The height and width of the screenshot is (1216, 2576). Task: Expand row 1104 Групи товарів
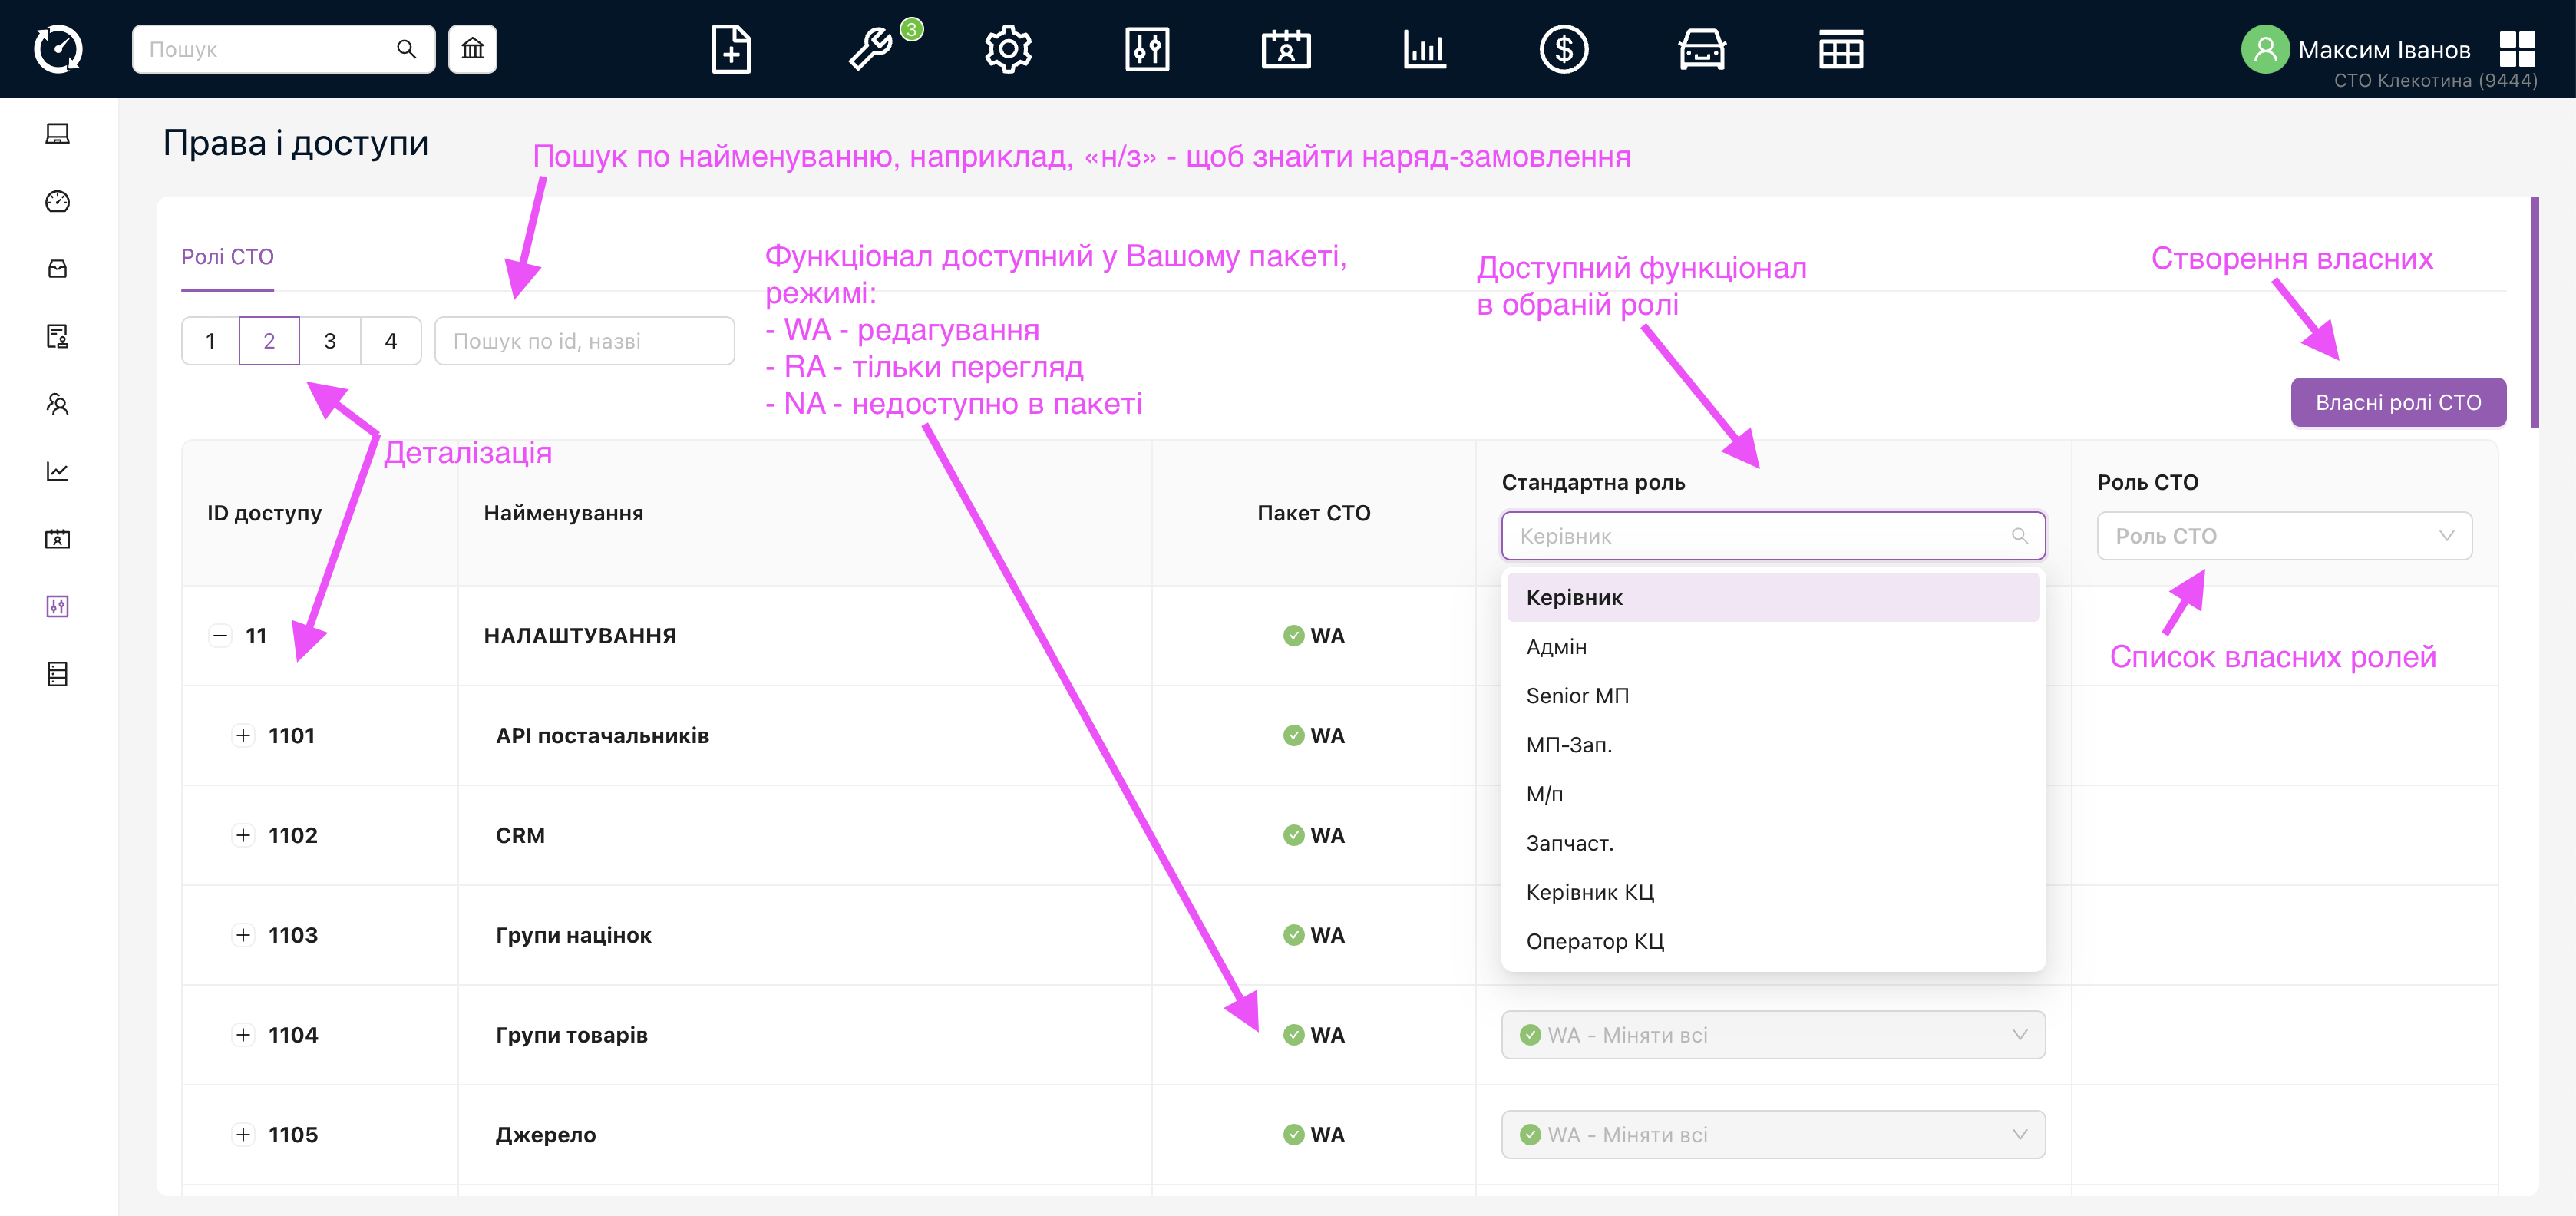click(x=243, y=1035)
